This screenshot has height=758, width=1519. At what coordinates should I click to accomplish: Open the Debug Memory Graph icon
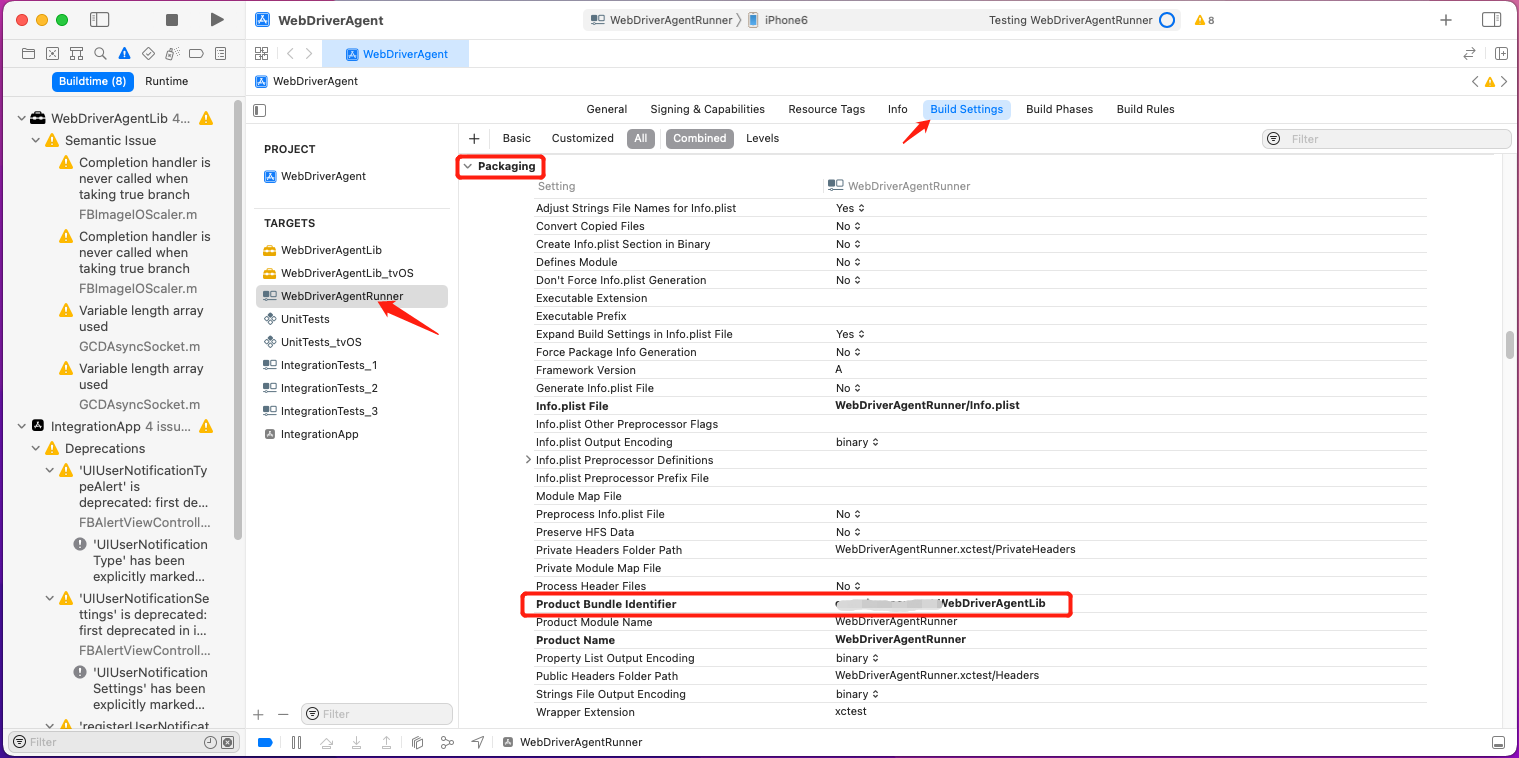point(447,742)
